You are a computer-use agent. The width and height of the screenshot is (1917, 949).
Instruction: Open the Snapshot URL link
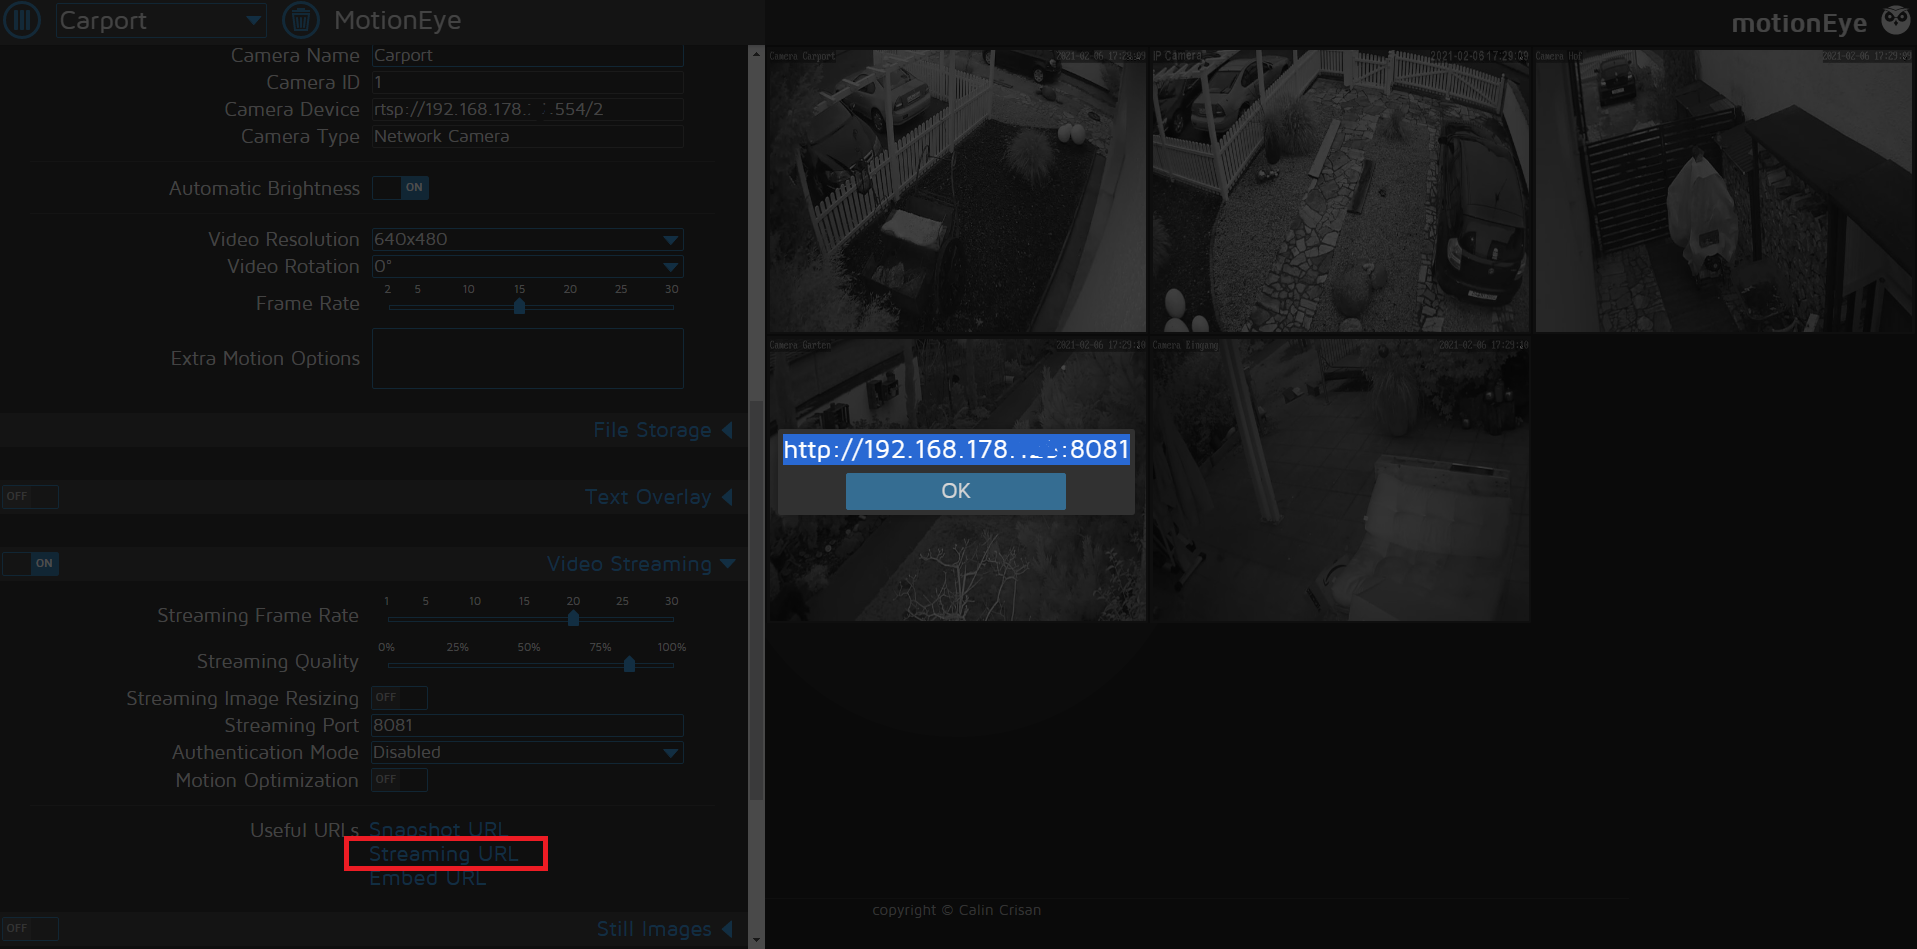click(437, 830)
